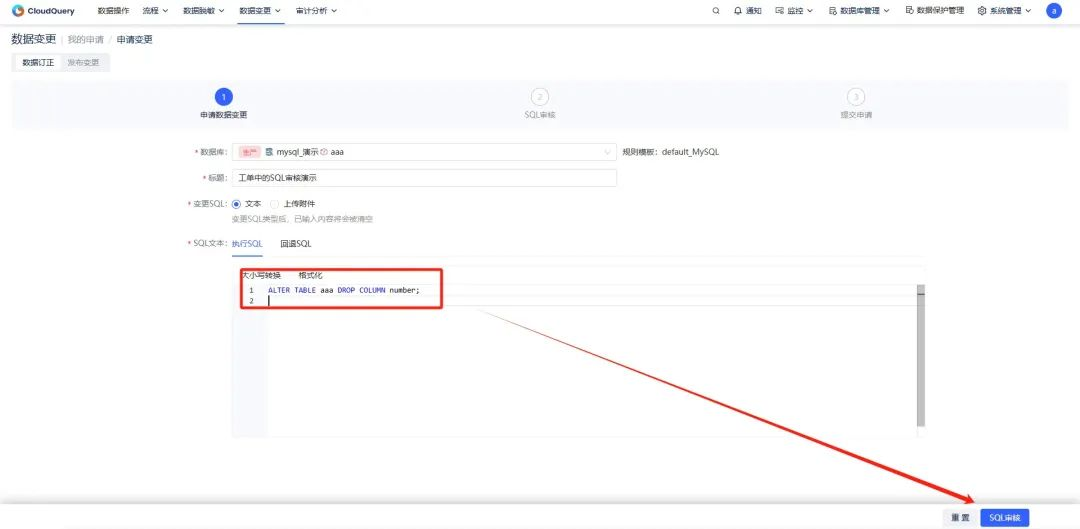The height and width of the screenshot is (529, 1080).
Task: Click into the 标题 input field
Action: tap(424, 178)
